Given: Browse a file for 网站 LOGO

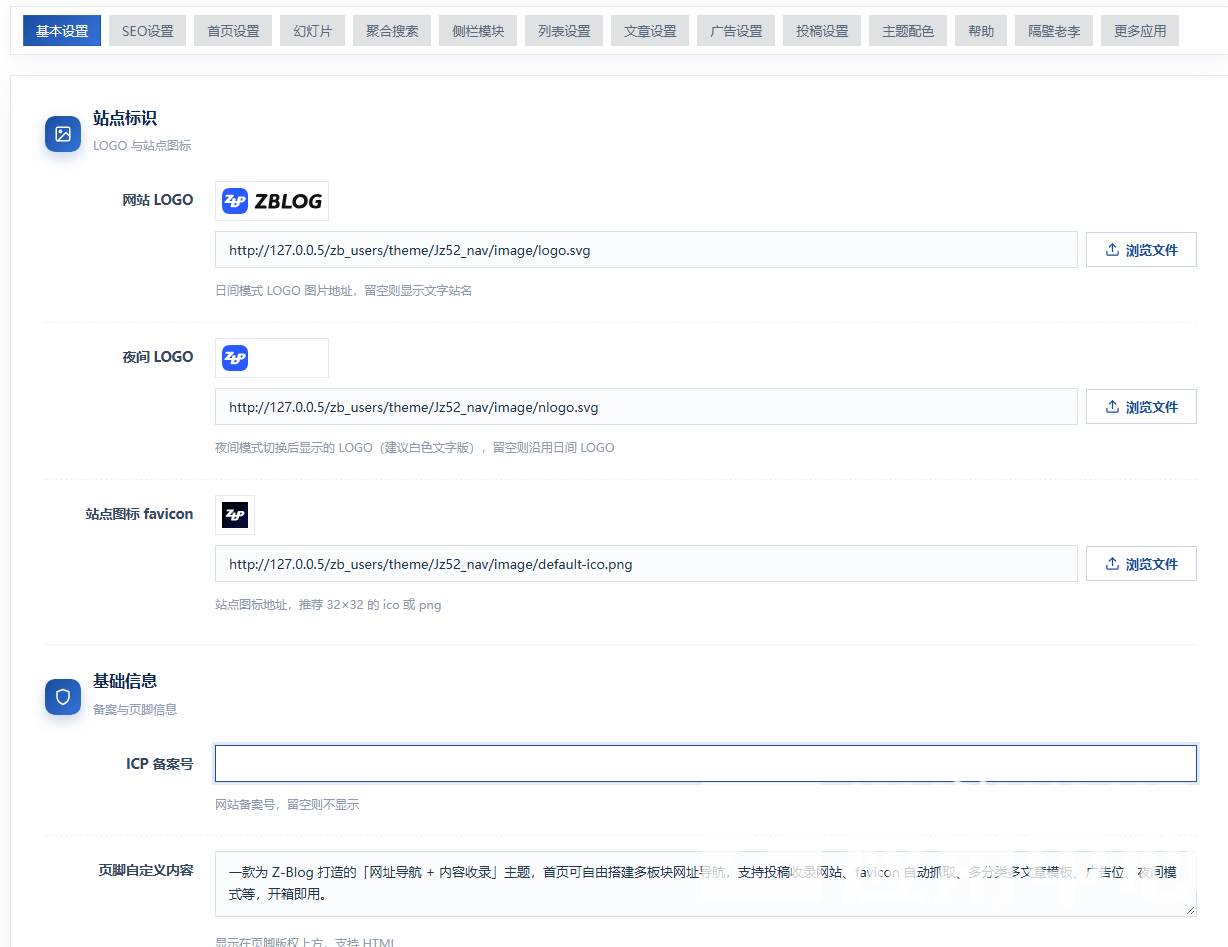Looking at the screenshot, I should (1141, 250).
